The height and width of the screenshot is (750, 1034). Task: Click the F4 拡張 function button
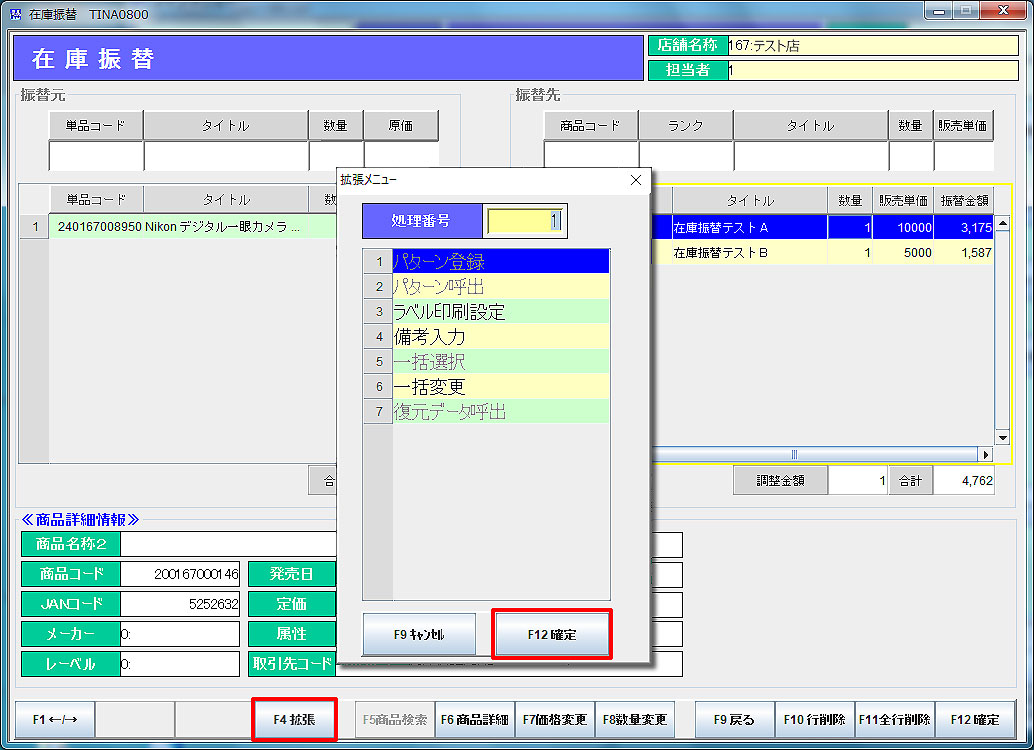[294, 719]
